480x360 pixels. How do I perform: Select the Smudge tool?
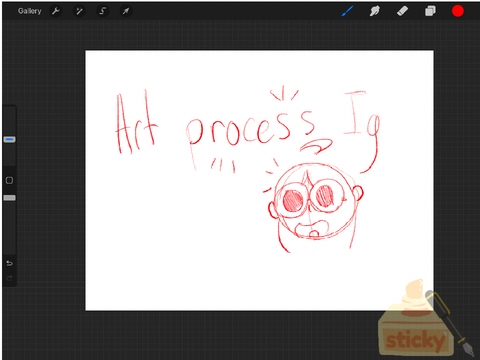(x=375, y=11)
